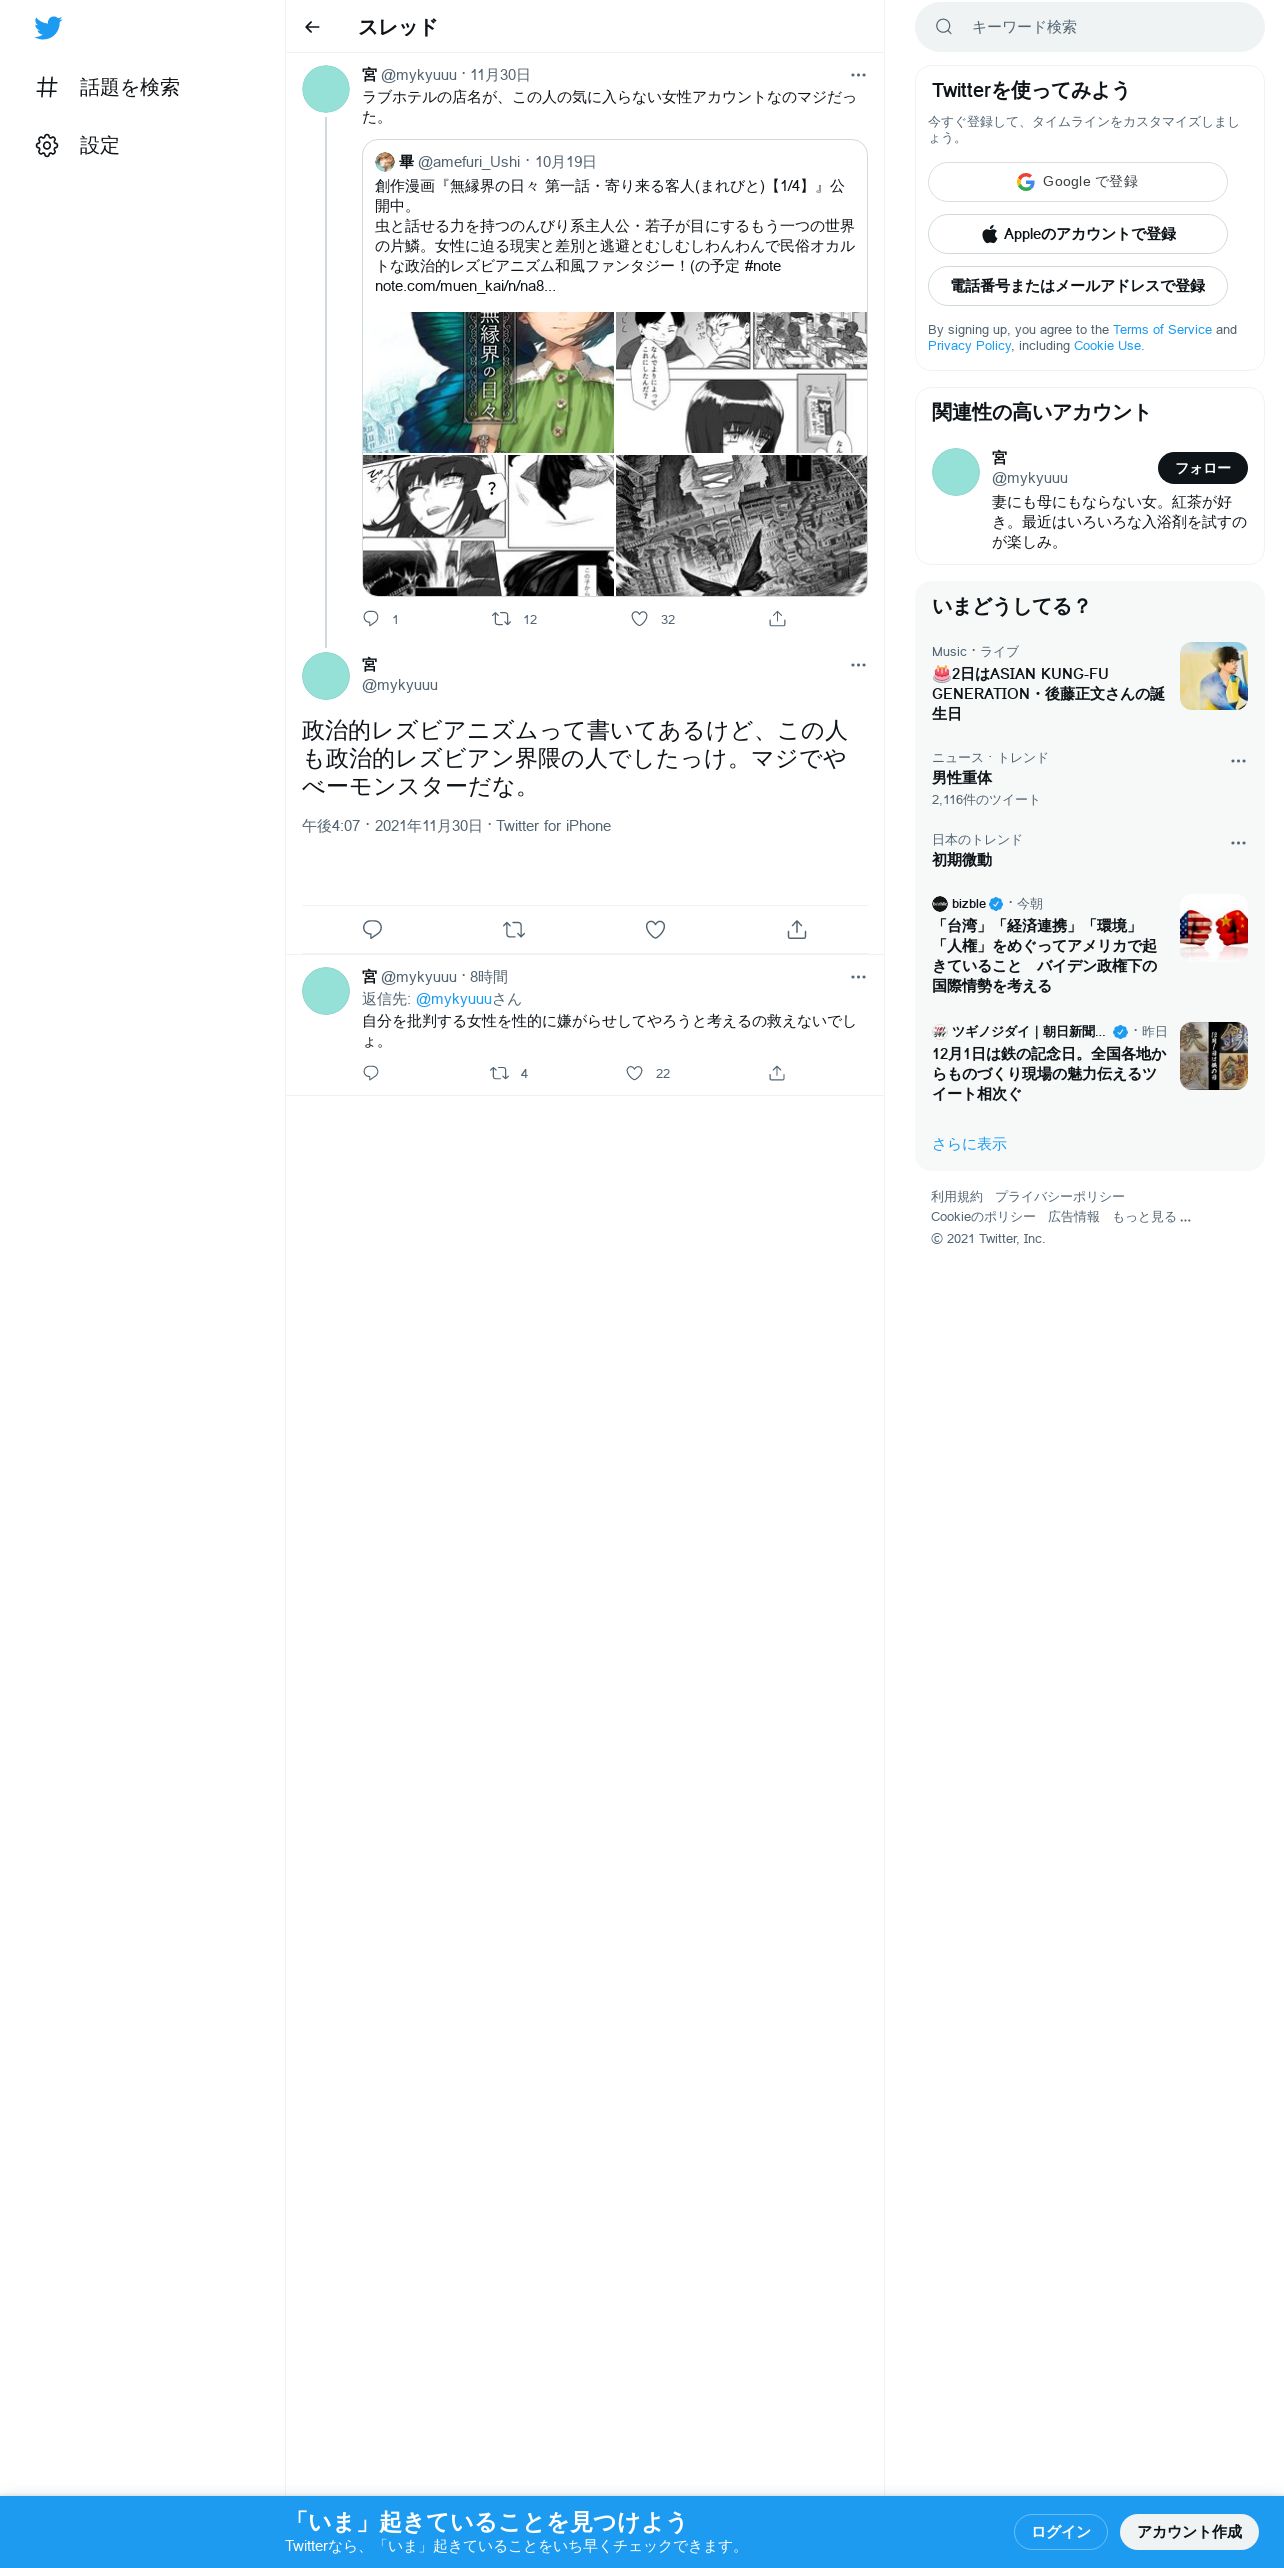Go back using the arrow next to スレッド
Image resolution: width=1284 pixels, height=2568 pixels.
tap(312, 27)
